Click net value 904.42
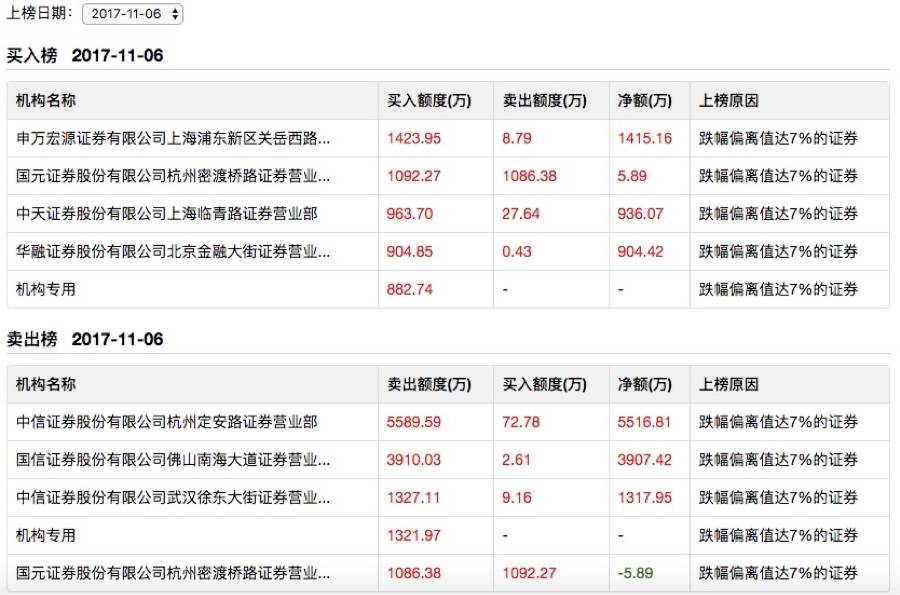This screenshot has width=900, height=595. (640, 251)
